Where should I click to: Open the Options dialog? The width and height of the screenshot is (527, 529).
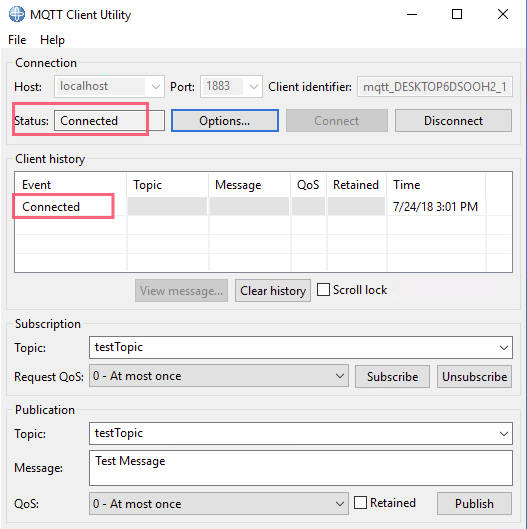click(x=225, y=120)
